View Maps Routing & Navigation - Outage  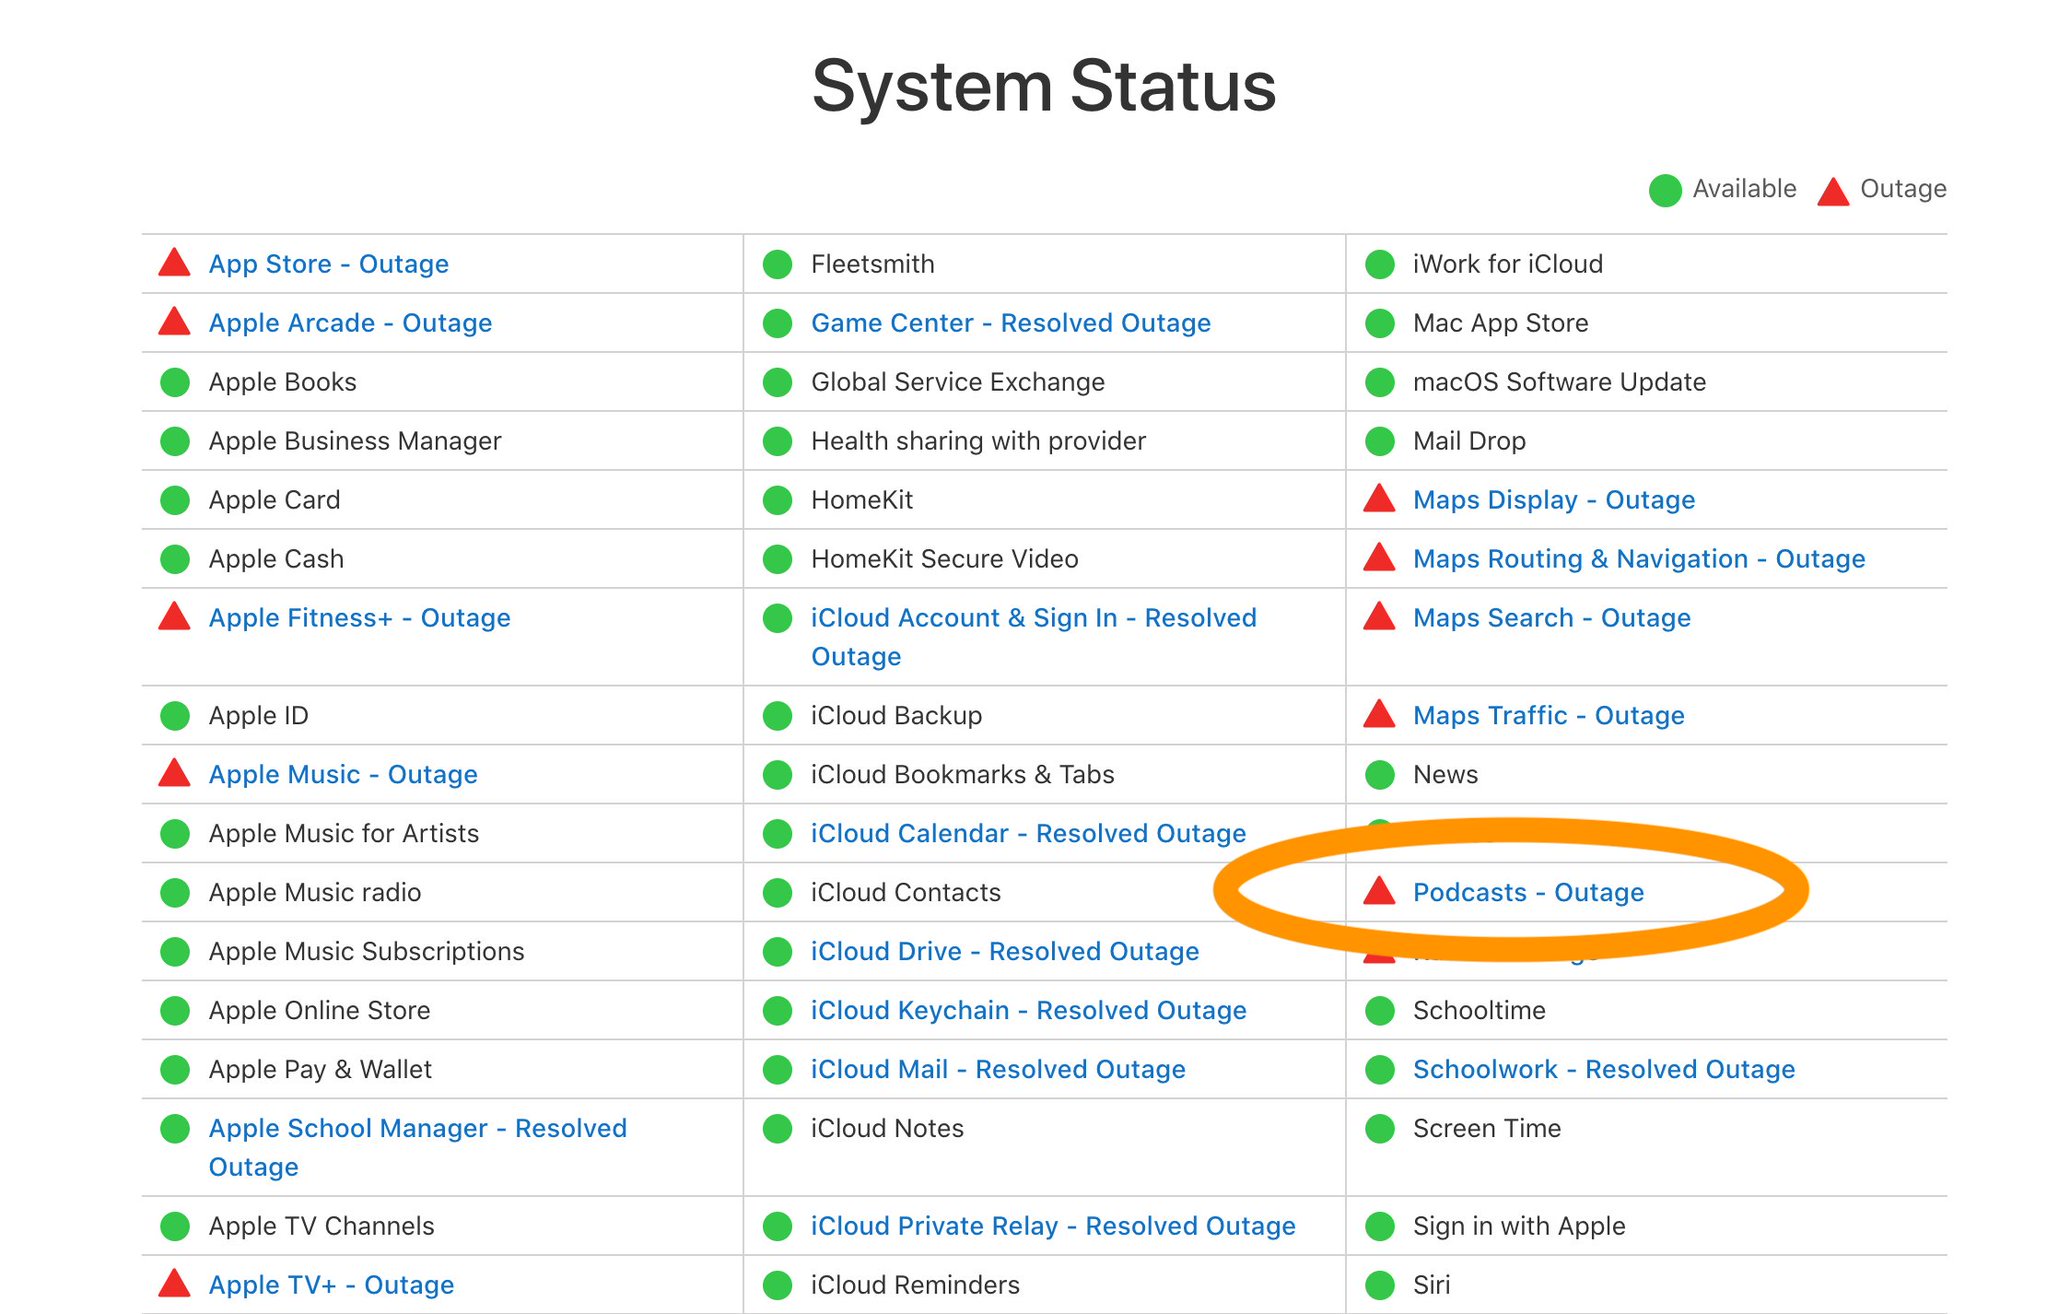point(1638,559)
